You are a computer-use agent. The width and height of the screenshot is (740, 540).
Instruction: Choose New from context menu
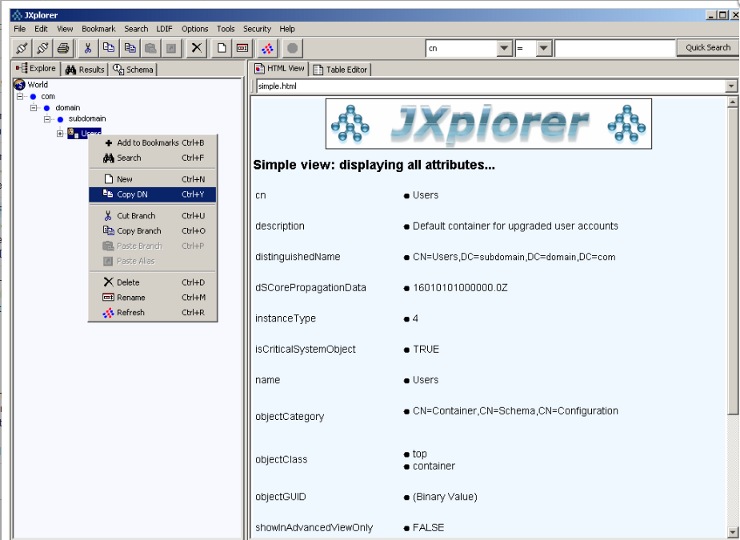click(152, 179)
